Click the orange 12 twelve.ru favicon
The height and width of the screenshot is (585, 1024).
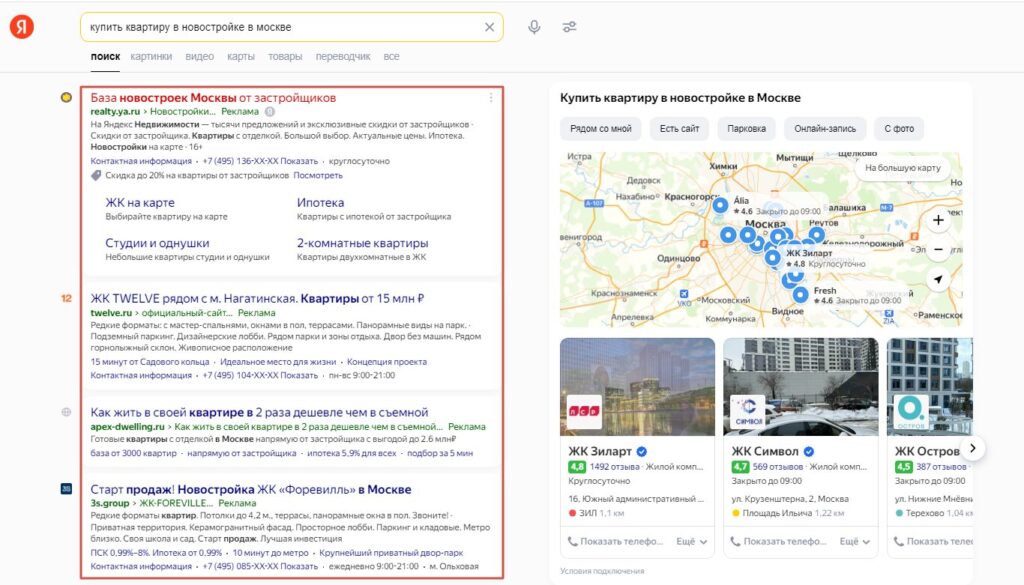click(66, 298)
